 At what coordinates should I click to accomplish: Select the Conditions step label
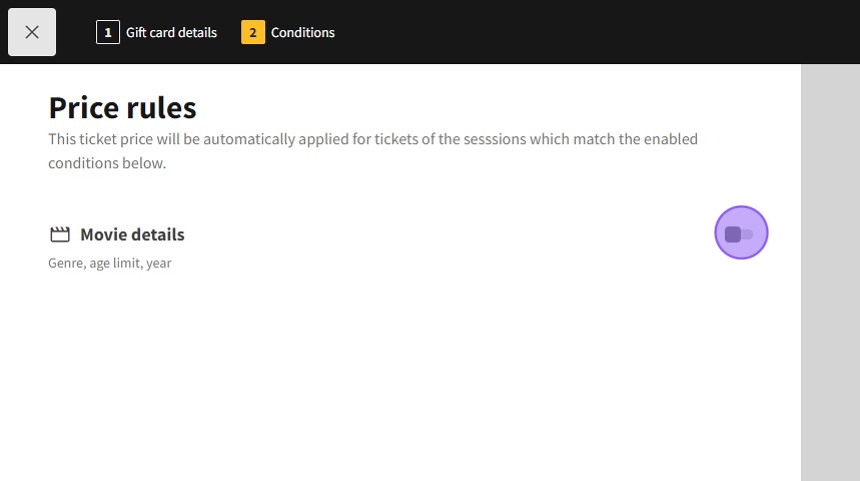pyautogui.click(x=302, y=32)
